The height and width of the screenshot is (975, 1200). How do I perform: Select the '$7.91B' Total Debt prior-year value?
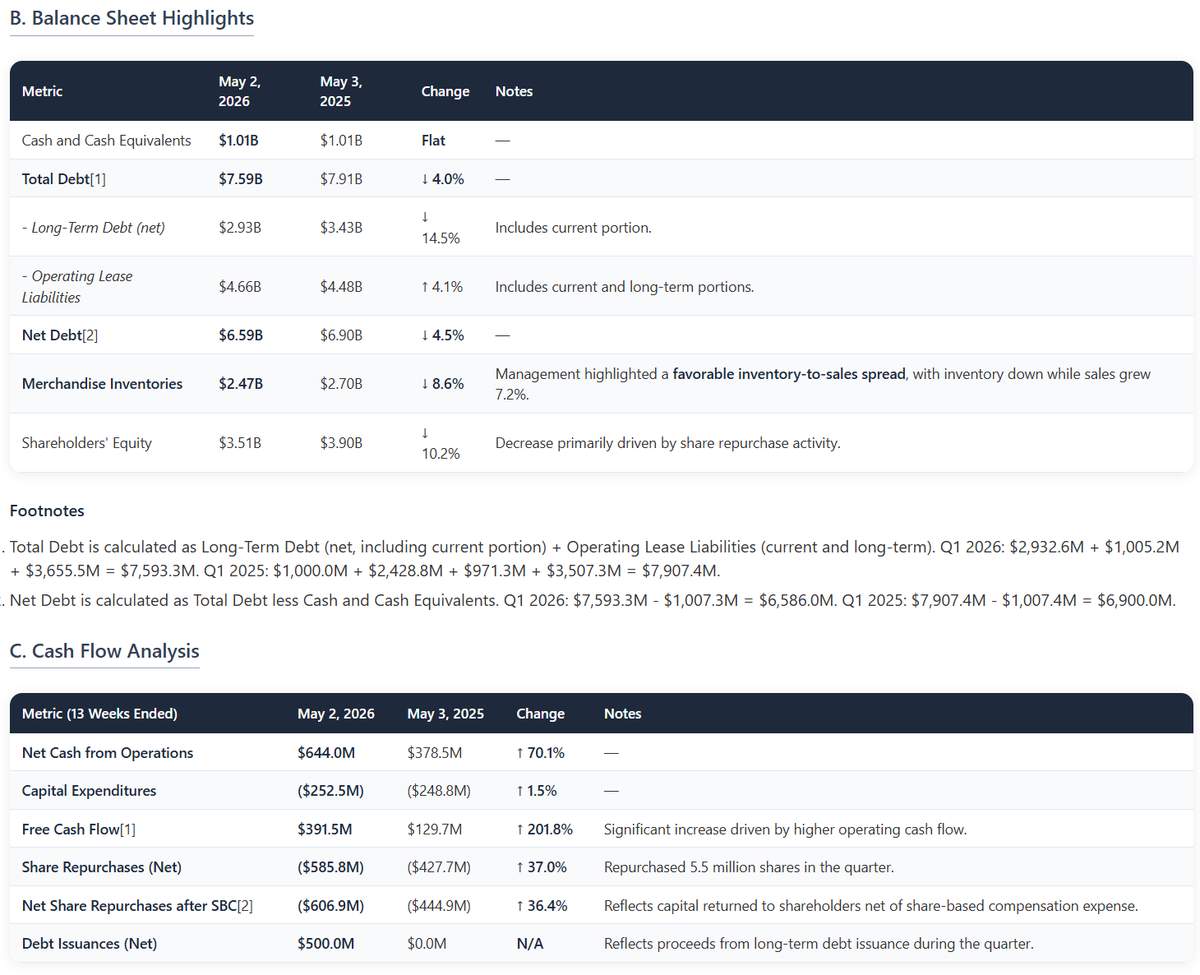pyautogui.click(x=341, y=179)
